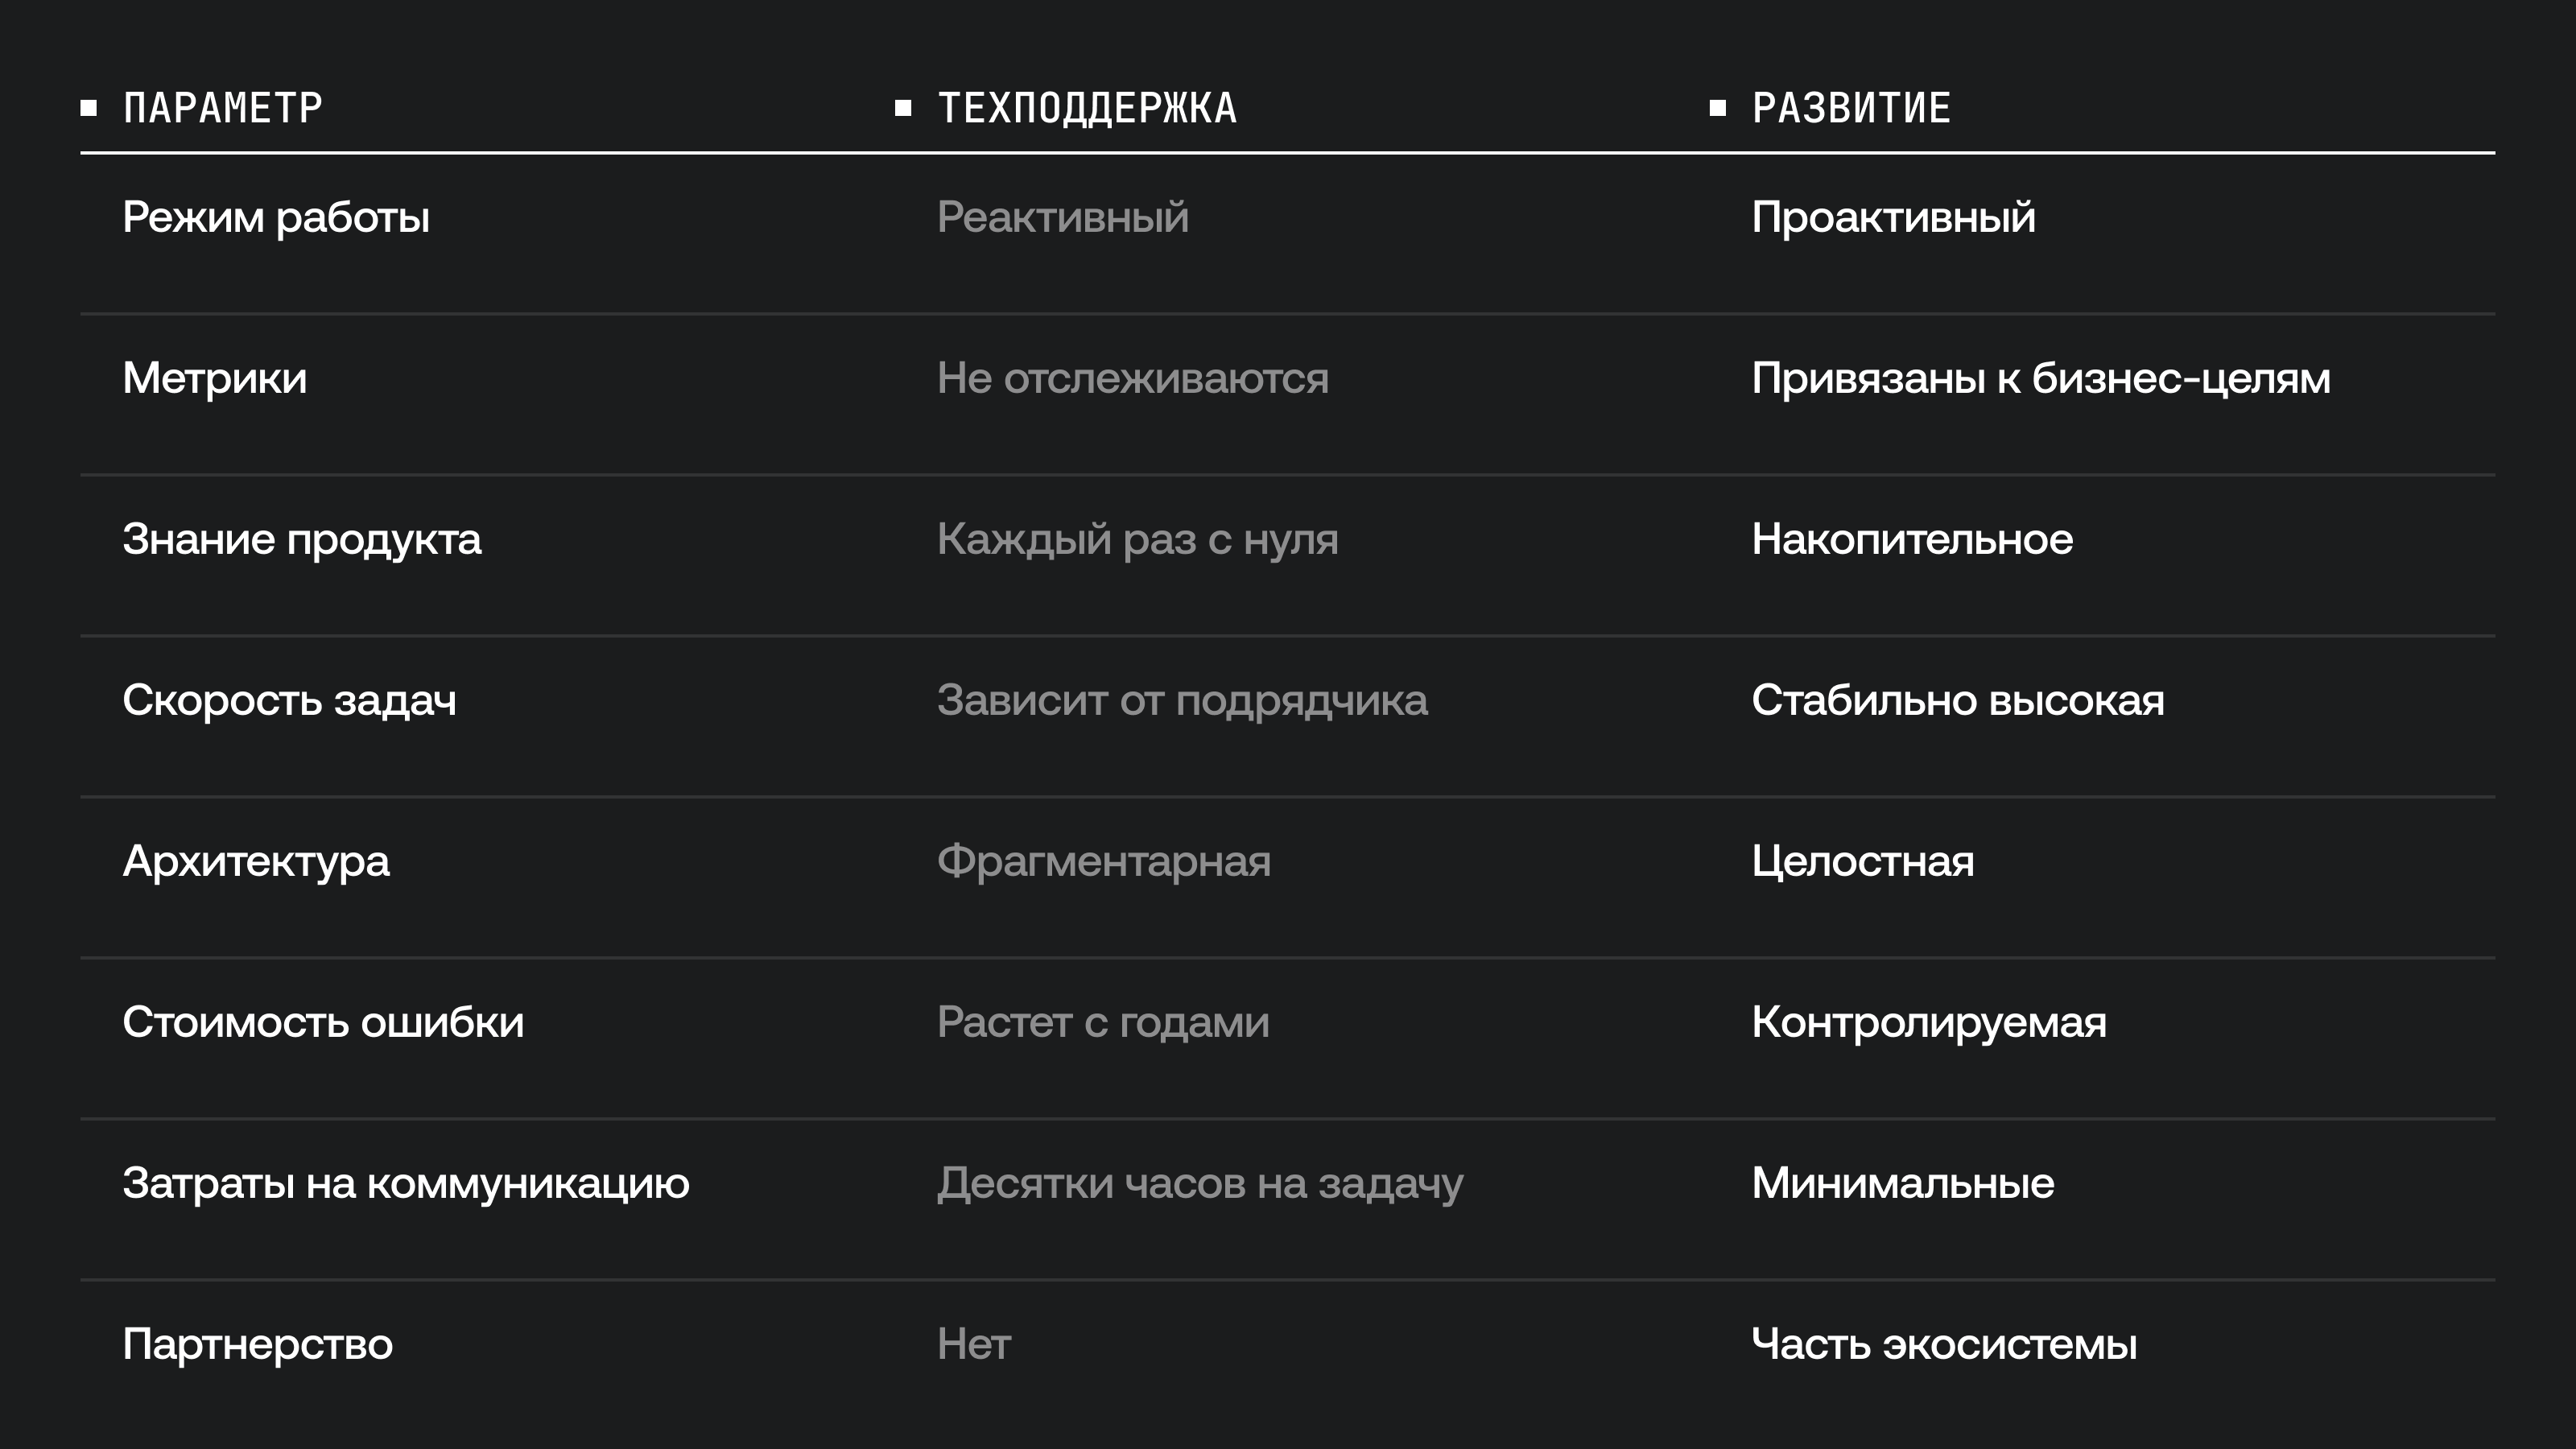Screen dimensions: 2576x1449
Task: Click the Фрагментарная cell
Action: click(1104, 862)
